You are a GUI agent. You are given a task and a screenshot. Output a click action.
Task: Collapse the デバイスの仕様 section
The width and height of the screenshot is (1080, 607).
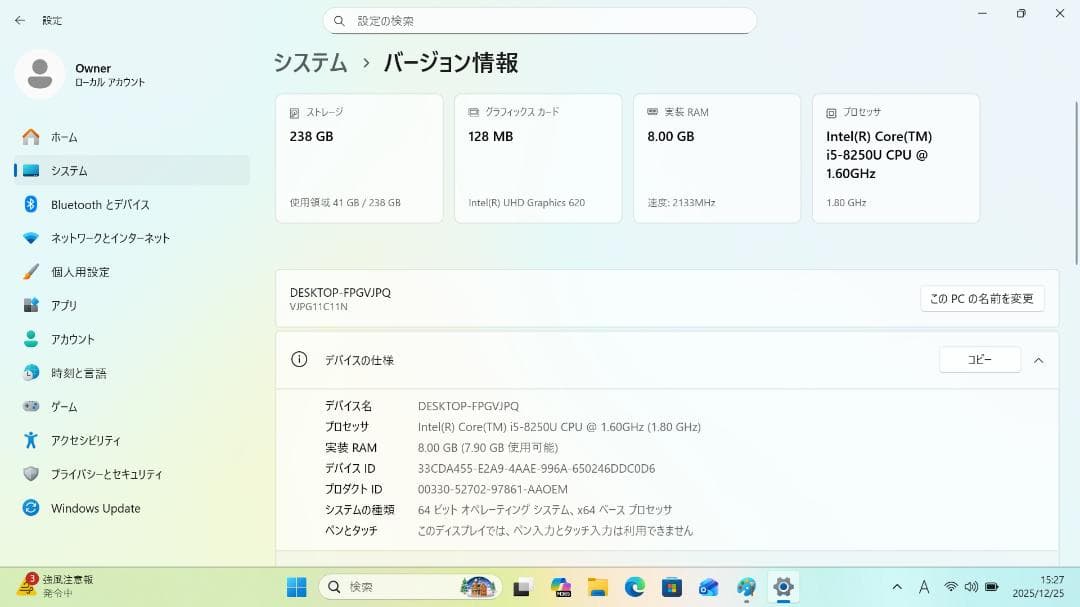(x=1038, y=360)
